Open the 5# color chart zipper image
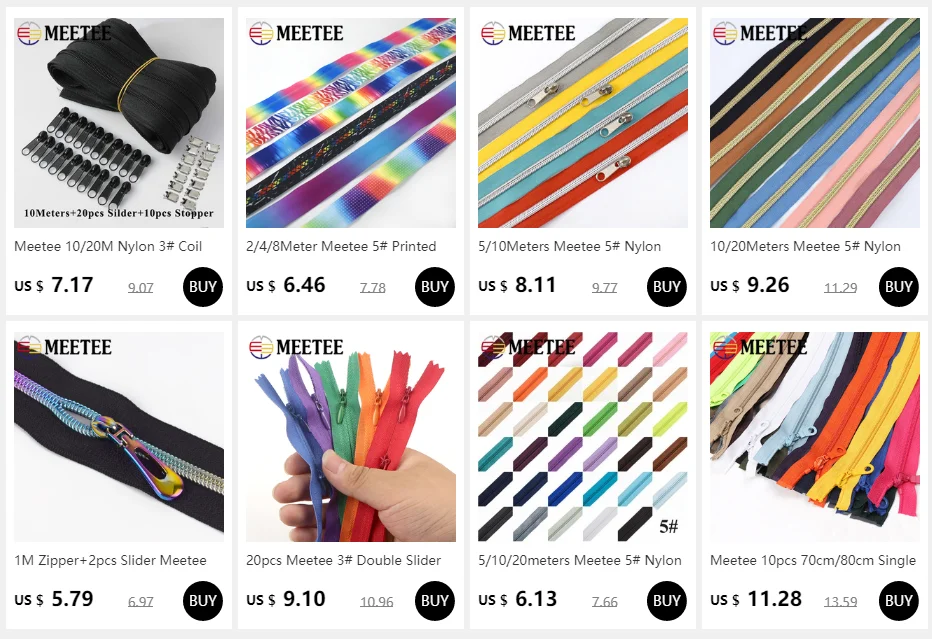 coord(582,436)
